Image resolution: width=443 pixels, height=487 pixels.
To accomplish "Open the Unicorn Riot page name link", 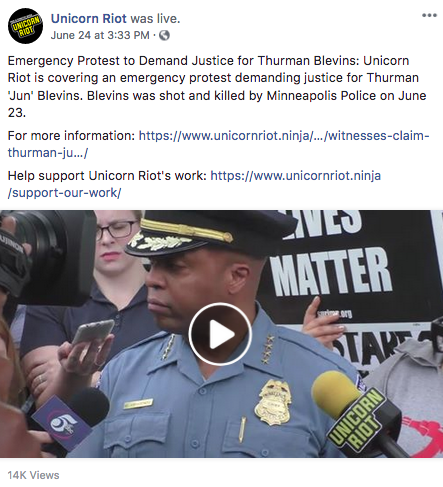I will (x=89, y=19).
